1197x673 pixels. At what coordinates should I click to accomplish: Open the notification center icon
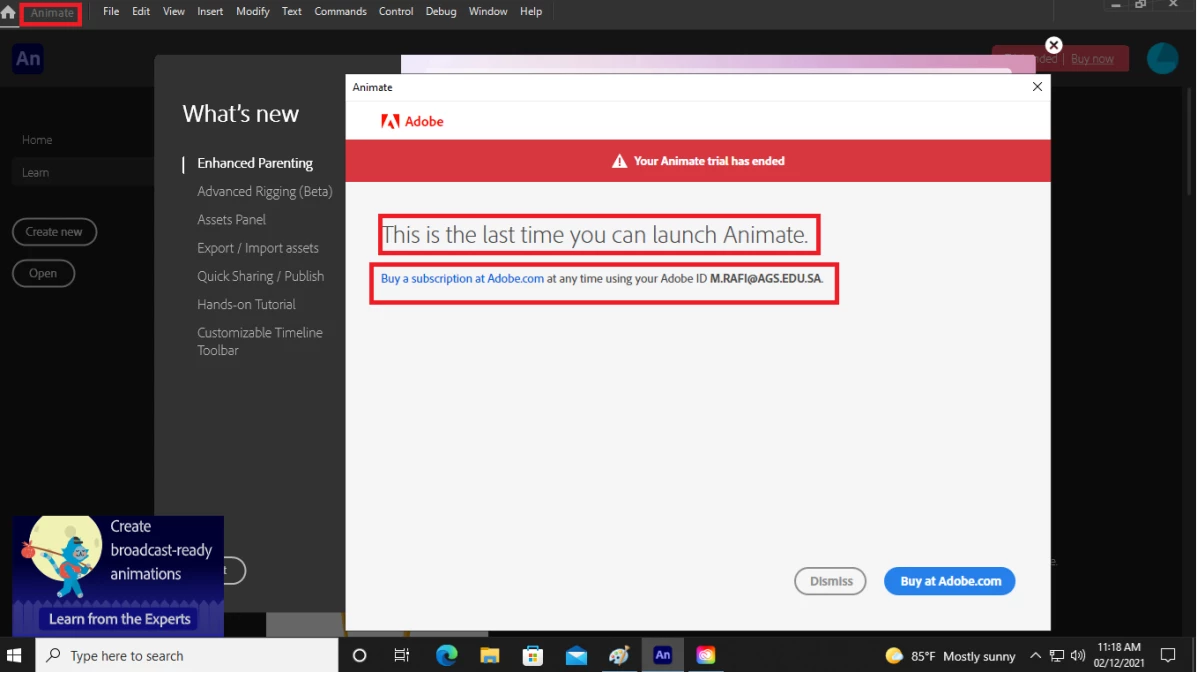coord(1168,655)
